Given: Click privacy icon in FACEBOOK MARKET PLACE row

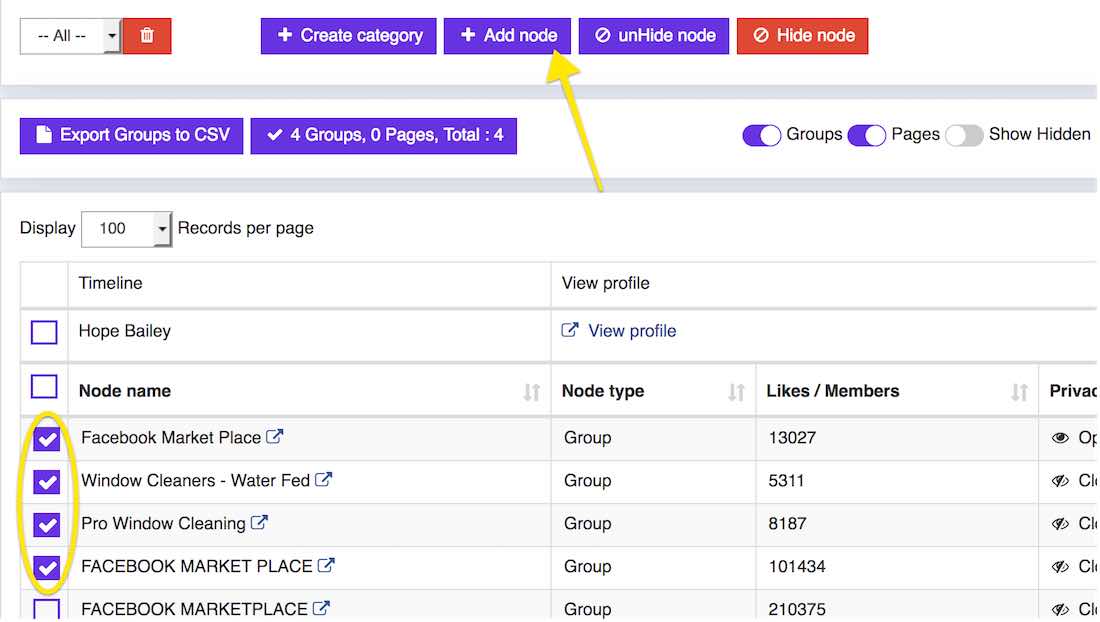Looking at the screenshot, I should (1060, 567).
